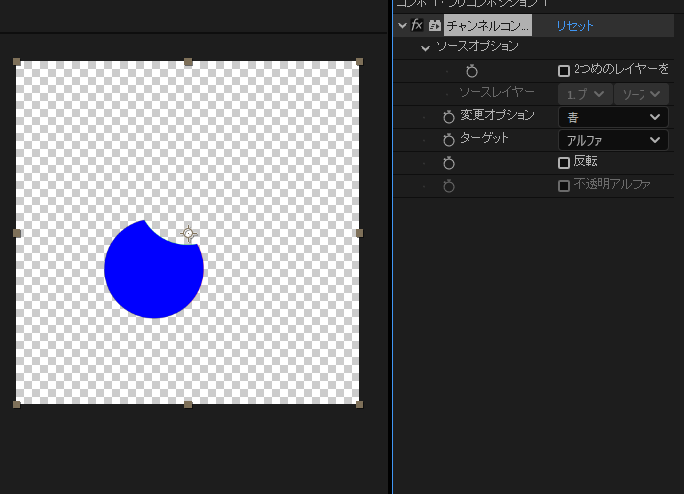The width and height of the screenshot is (684, 494).
Task: Open the ソースレイヤー layer dropdown
Action: tap(585, 94)
